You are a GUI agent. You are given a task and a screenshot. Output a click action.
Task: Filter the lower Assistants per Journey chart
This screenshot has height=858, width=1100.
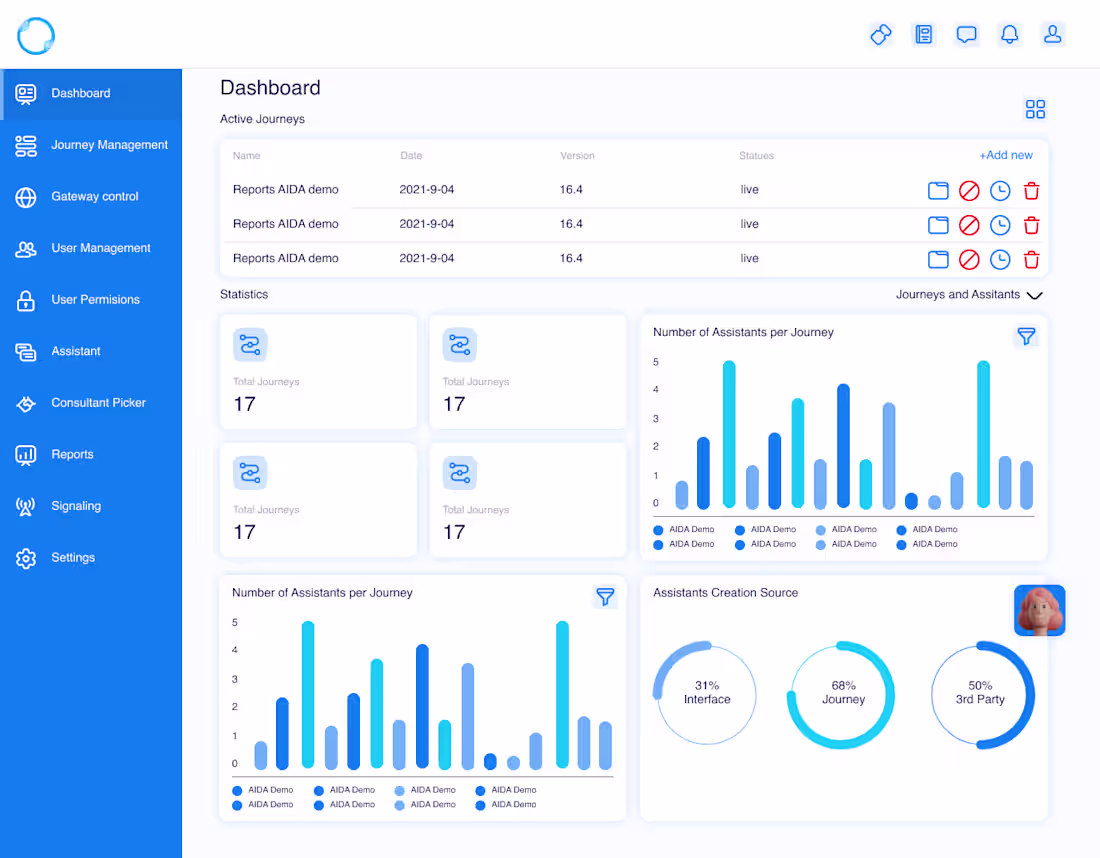point(605,596)
